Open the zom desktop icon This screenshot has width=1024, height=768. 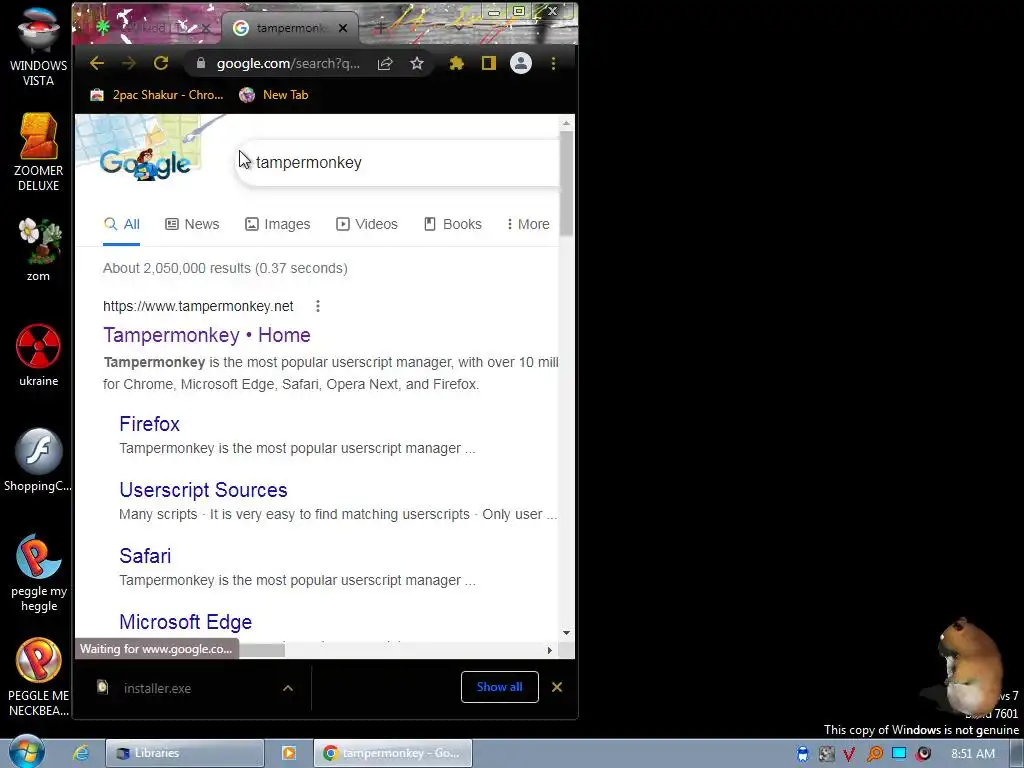[39, 249]
